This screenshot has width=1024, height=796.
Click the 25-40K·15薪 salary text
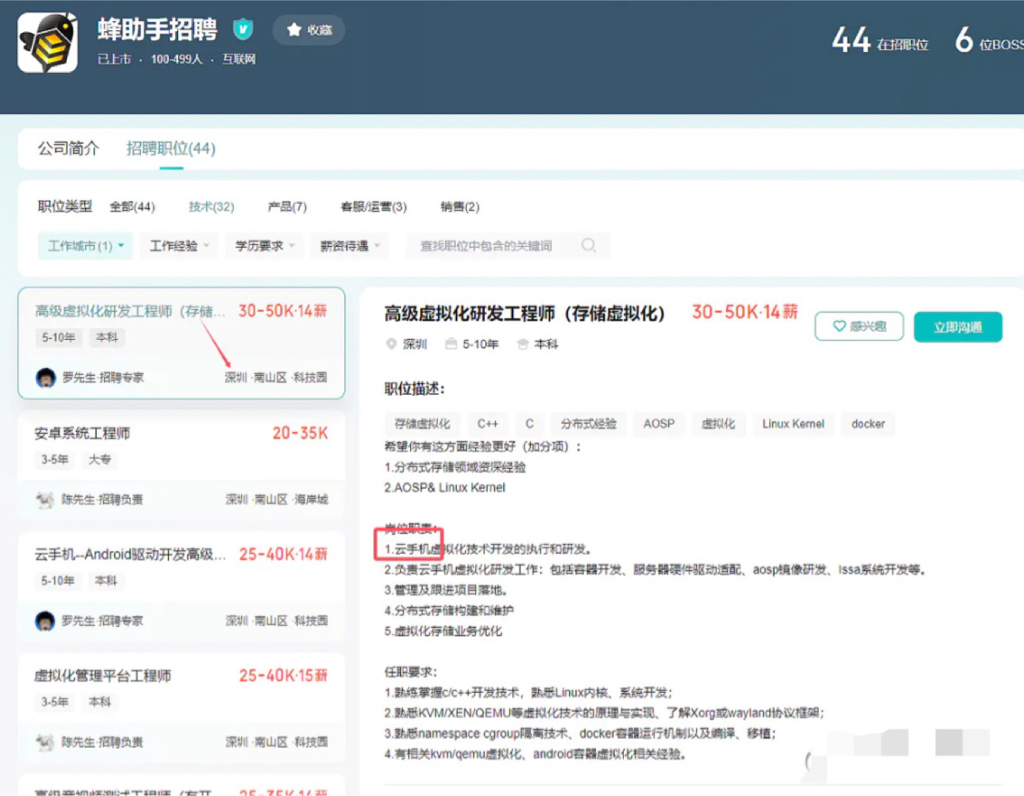pyautogui.click(x=283, y=676)
